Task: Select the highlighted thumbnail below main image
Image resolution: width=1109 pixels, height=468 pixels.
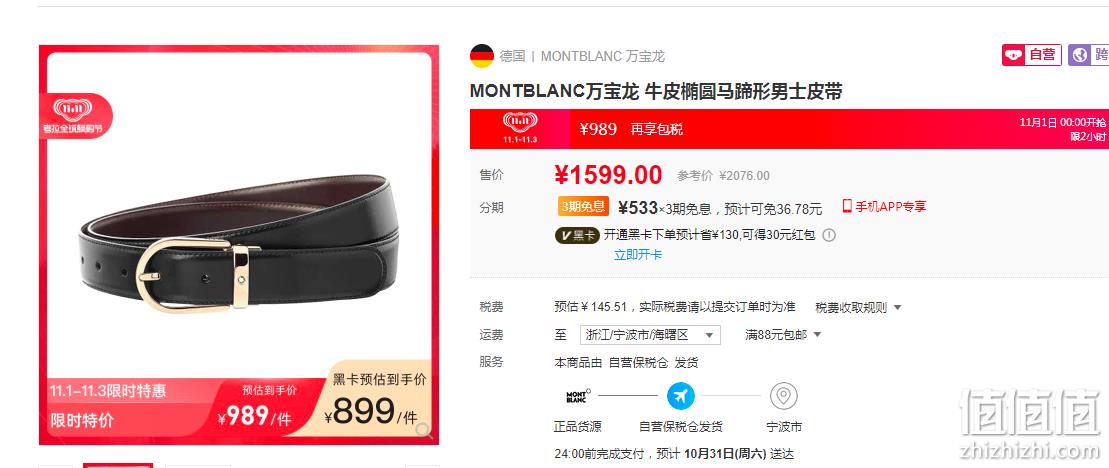Action: pos(117,465)
